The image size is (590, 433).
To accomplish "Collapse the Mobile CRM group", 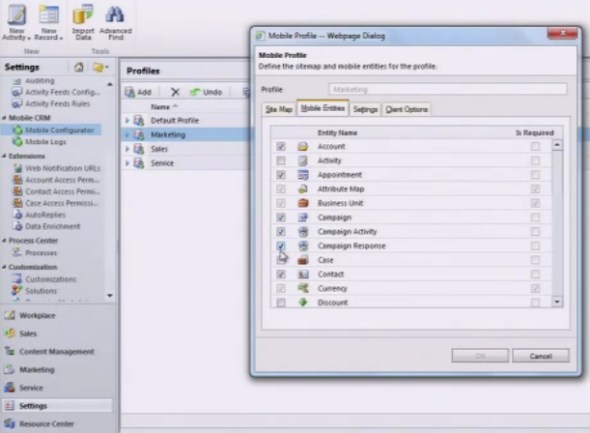I will (4, 118).
